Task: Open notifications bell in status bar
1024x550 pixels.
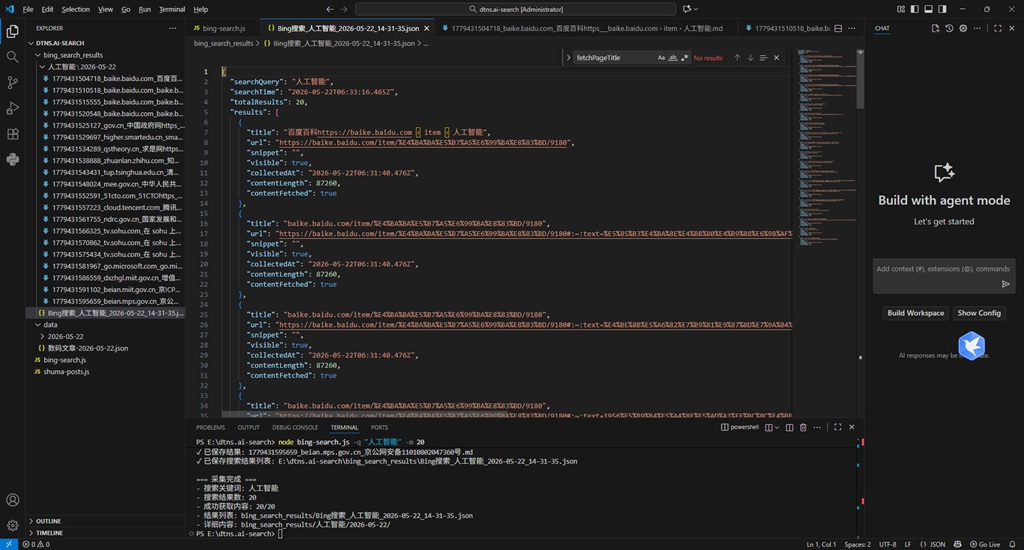Action: [1012, 544]
